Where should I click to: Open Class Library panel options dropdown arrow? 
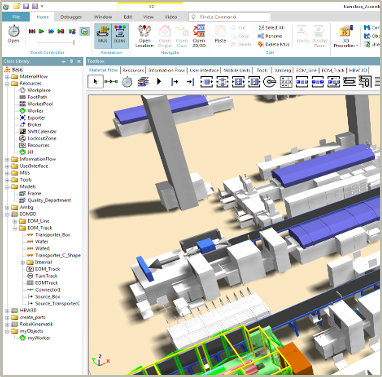click(64, 61)
